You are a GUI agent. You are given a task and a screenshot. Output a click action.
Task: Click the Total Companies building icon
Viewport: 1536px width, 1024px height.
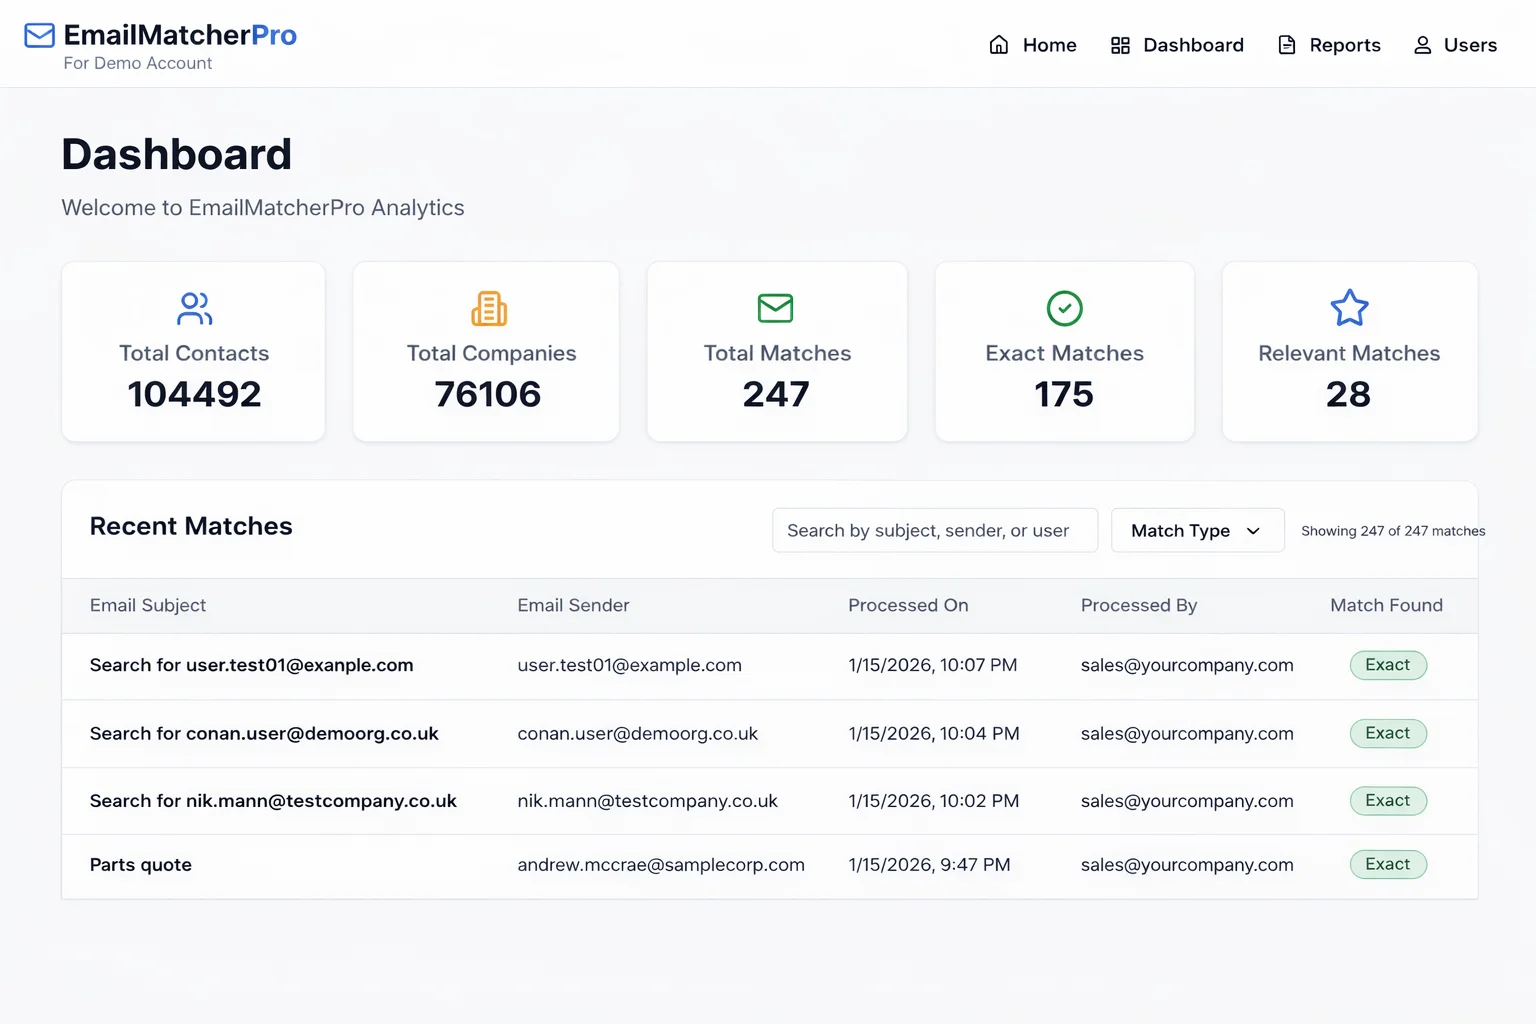[489, 308]
